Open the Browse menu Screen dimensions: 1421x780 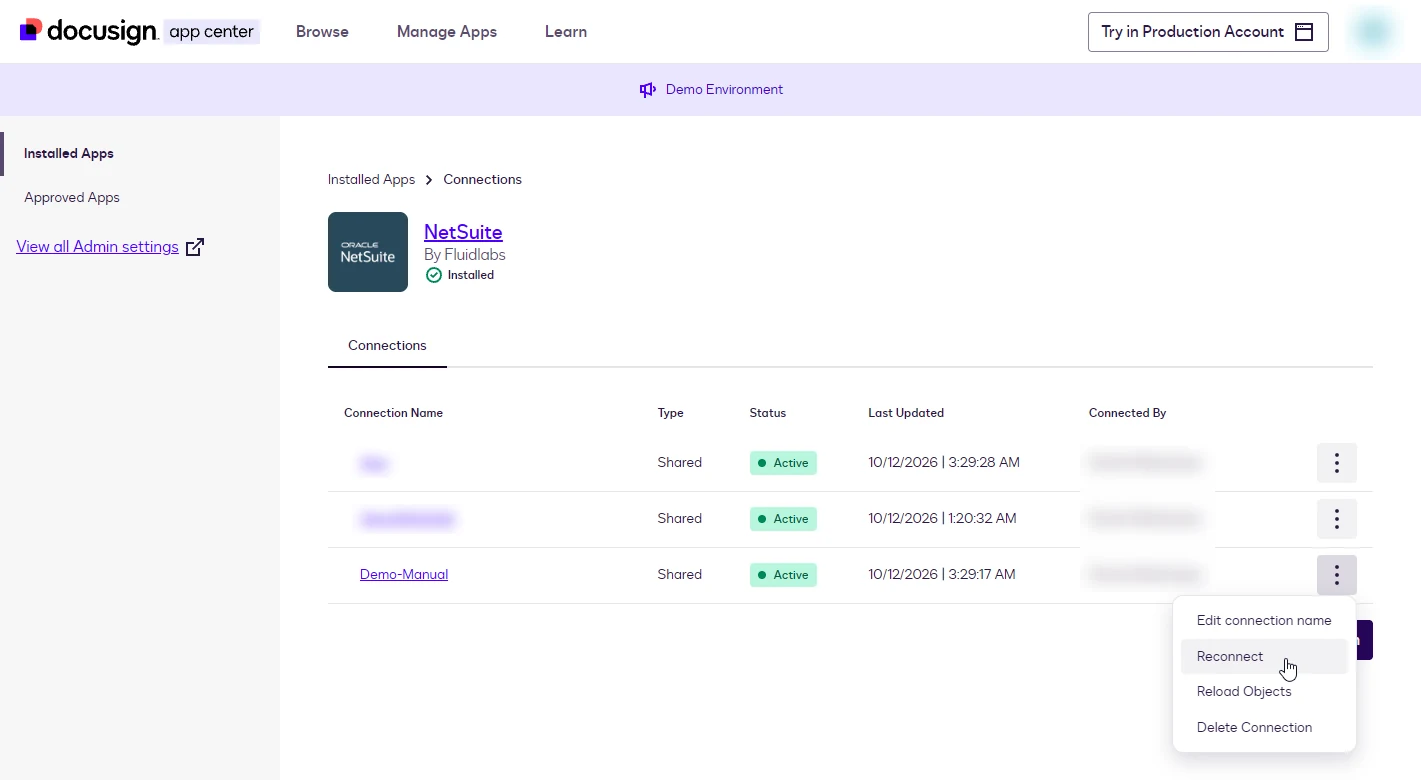point(322,32)
